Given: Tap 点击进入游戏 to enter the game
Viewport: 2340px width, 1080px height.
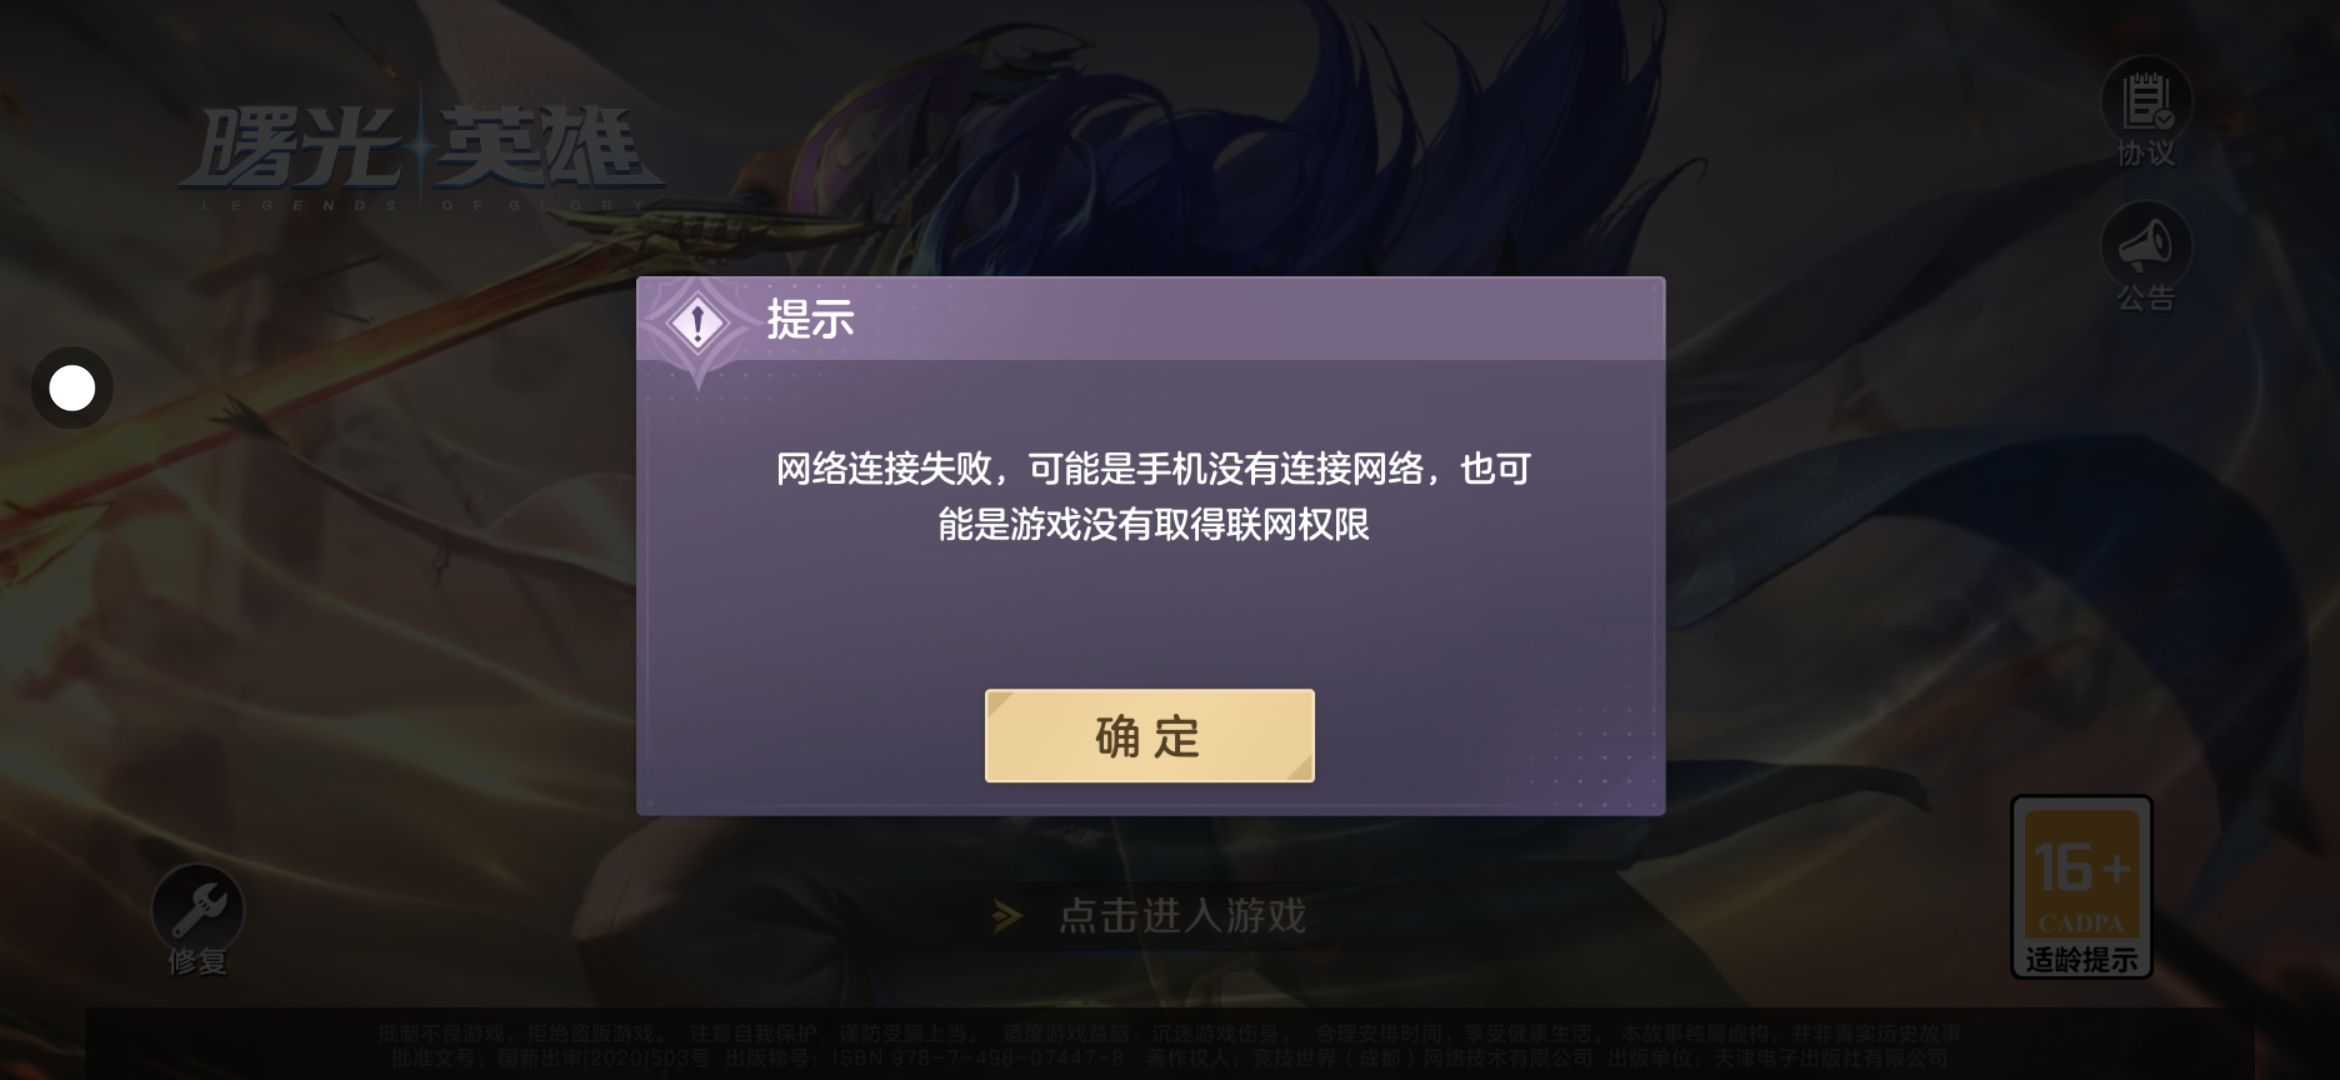Looking at the screenshot, I should pos(1182,916).
